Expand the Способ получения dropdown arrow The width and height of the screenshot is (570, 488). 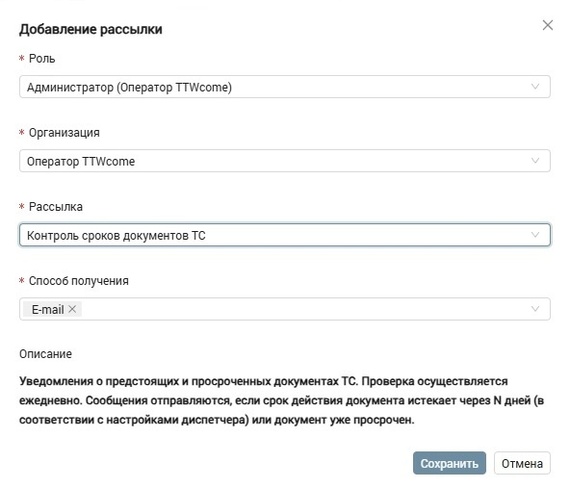click(x=535, y=309)
